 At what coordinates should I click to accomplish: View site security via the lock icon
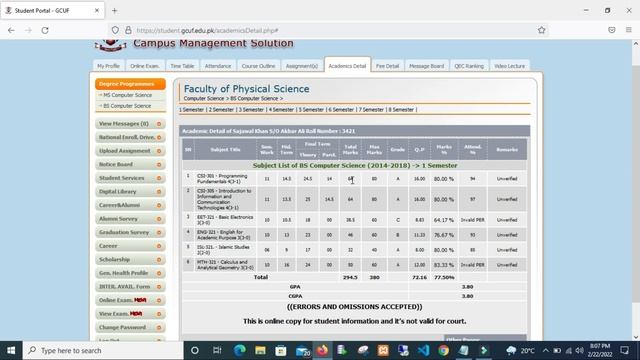pyautogui.click(x=128, y=30)
